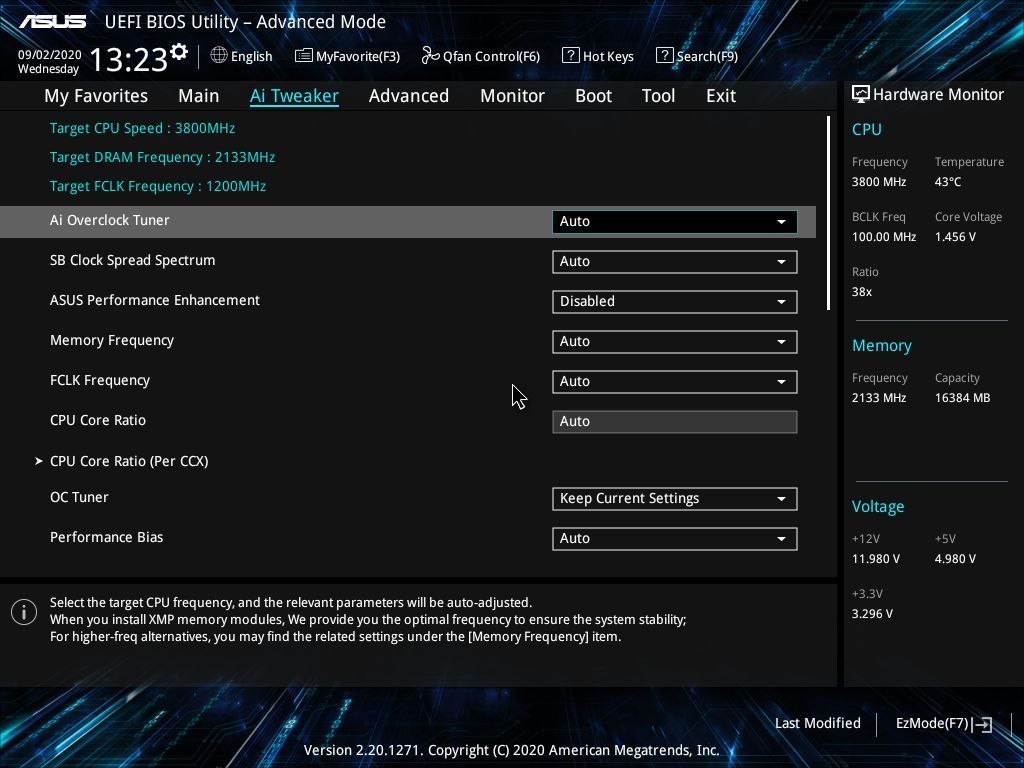Click the globe language icon

[219, 56]
